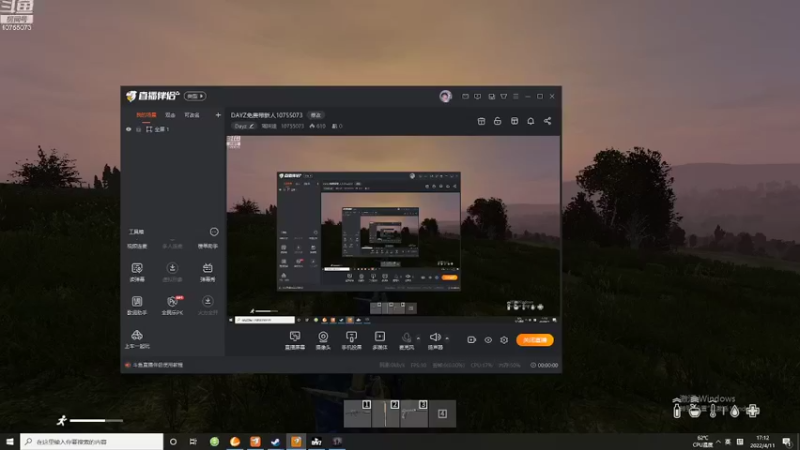Mute the microphone icon

coord(407,337)
